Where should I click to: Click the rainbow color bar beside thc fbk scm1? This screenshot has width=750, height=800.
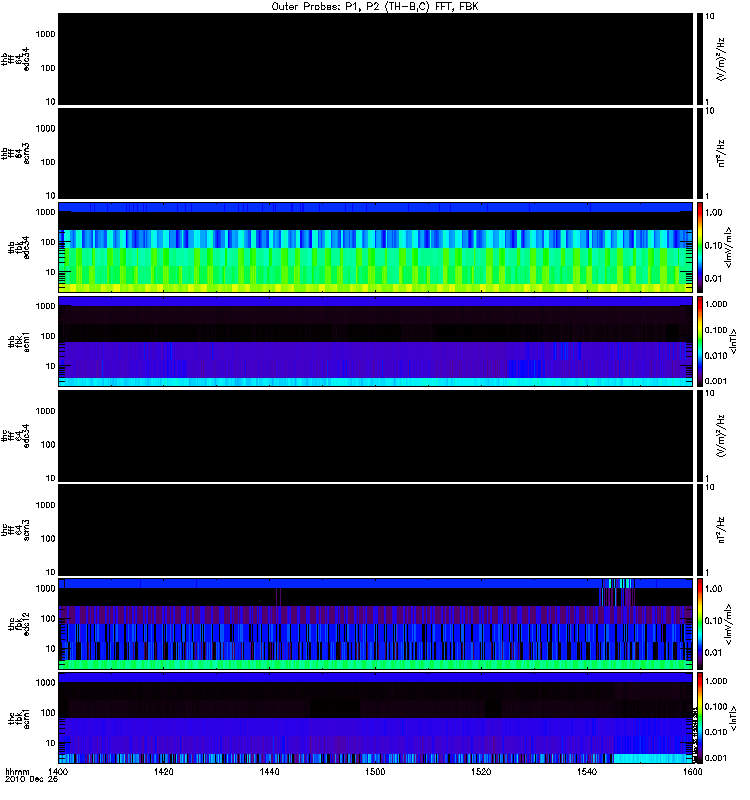(700, 718)
